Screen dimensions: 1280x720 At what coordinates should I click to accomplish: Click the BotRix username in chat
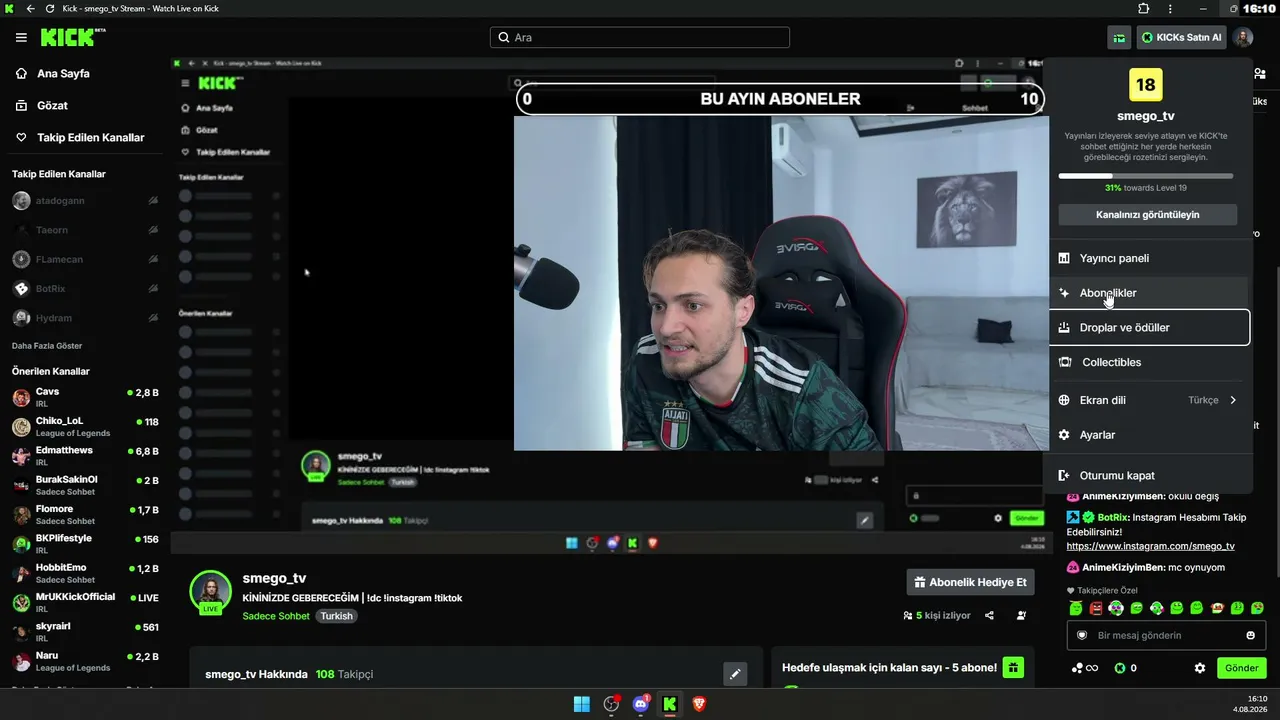pyautogui.click(x=1111, y=517)
